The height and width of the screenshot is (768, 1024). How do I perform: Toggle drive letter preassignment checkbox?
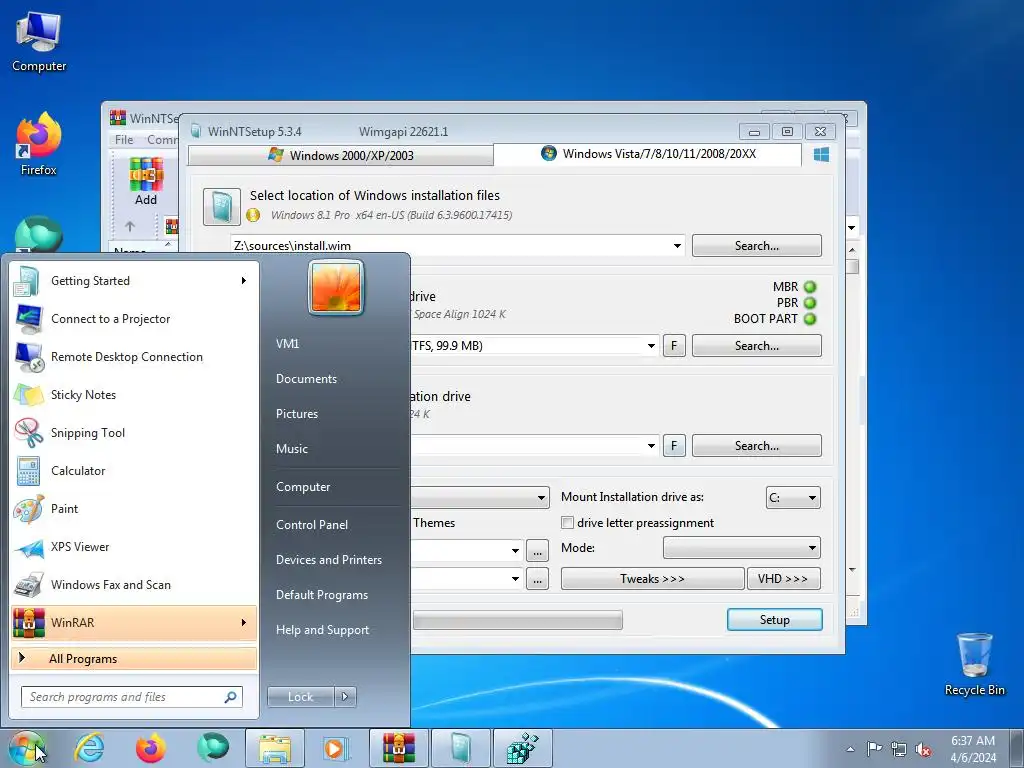pos(568,522)
